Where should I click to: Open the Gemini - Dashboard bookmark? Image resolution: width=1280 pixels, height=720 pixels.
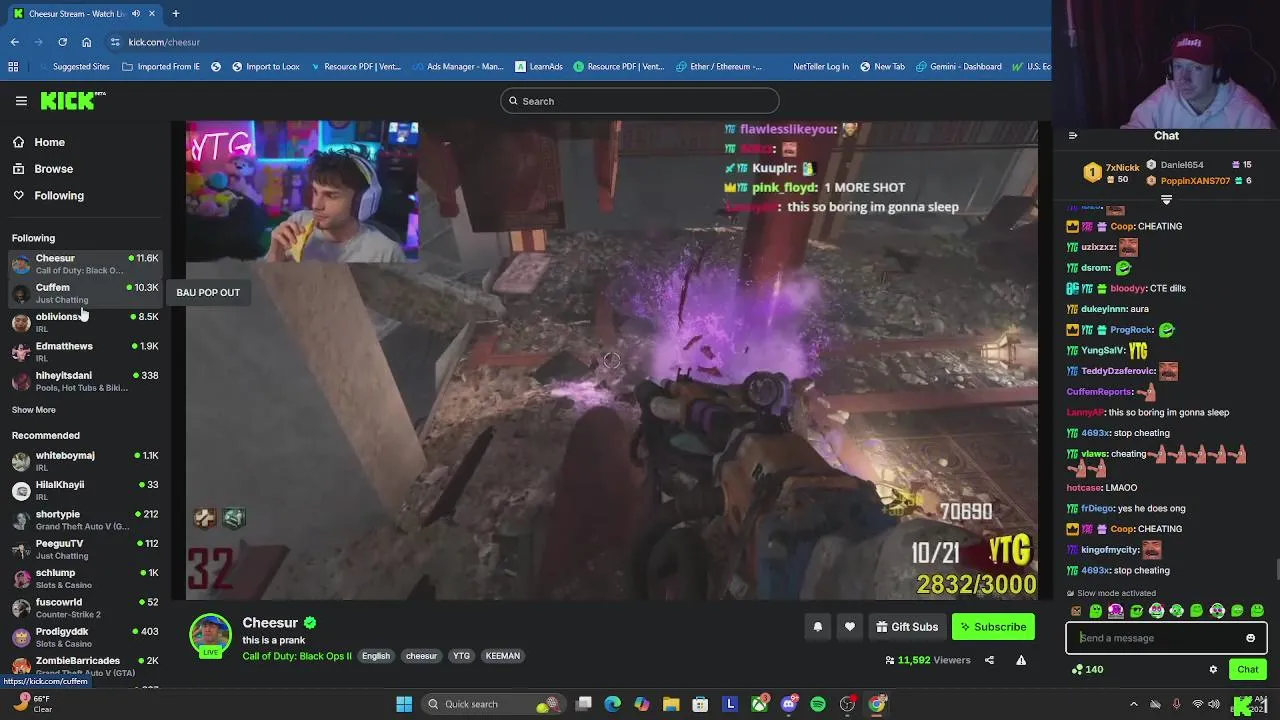[x=957, y=67]
